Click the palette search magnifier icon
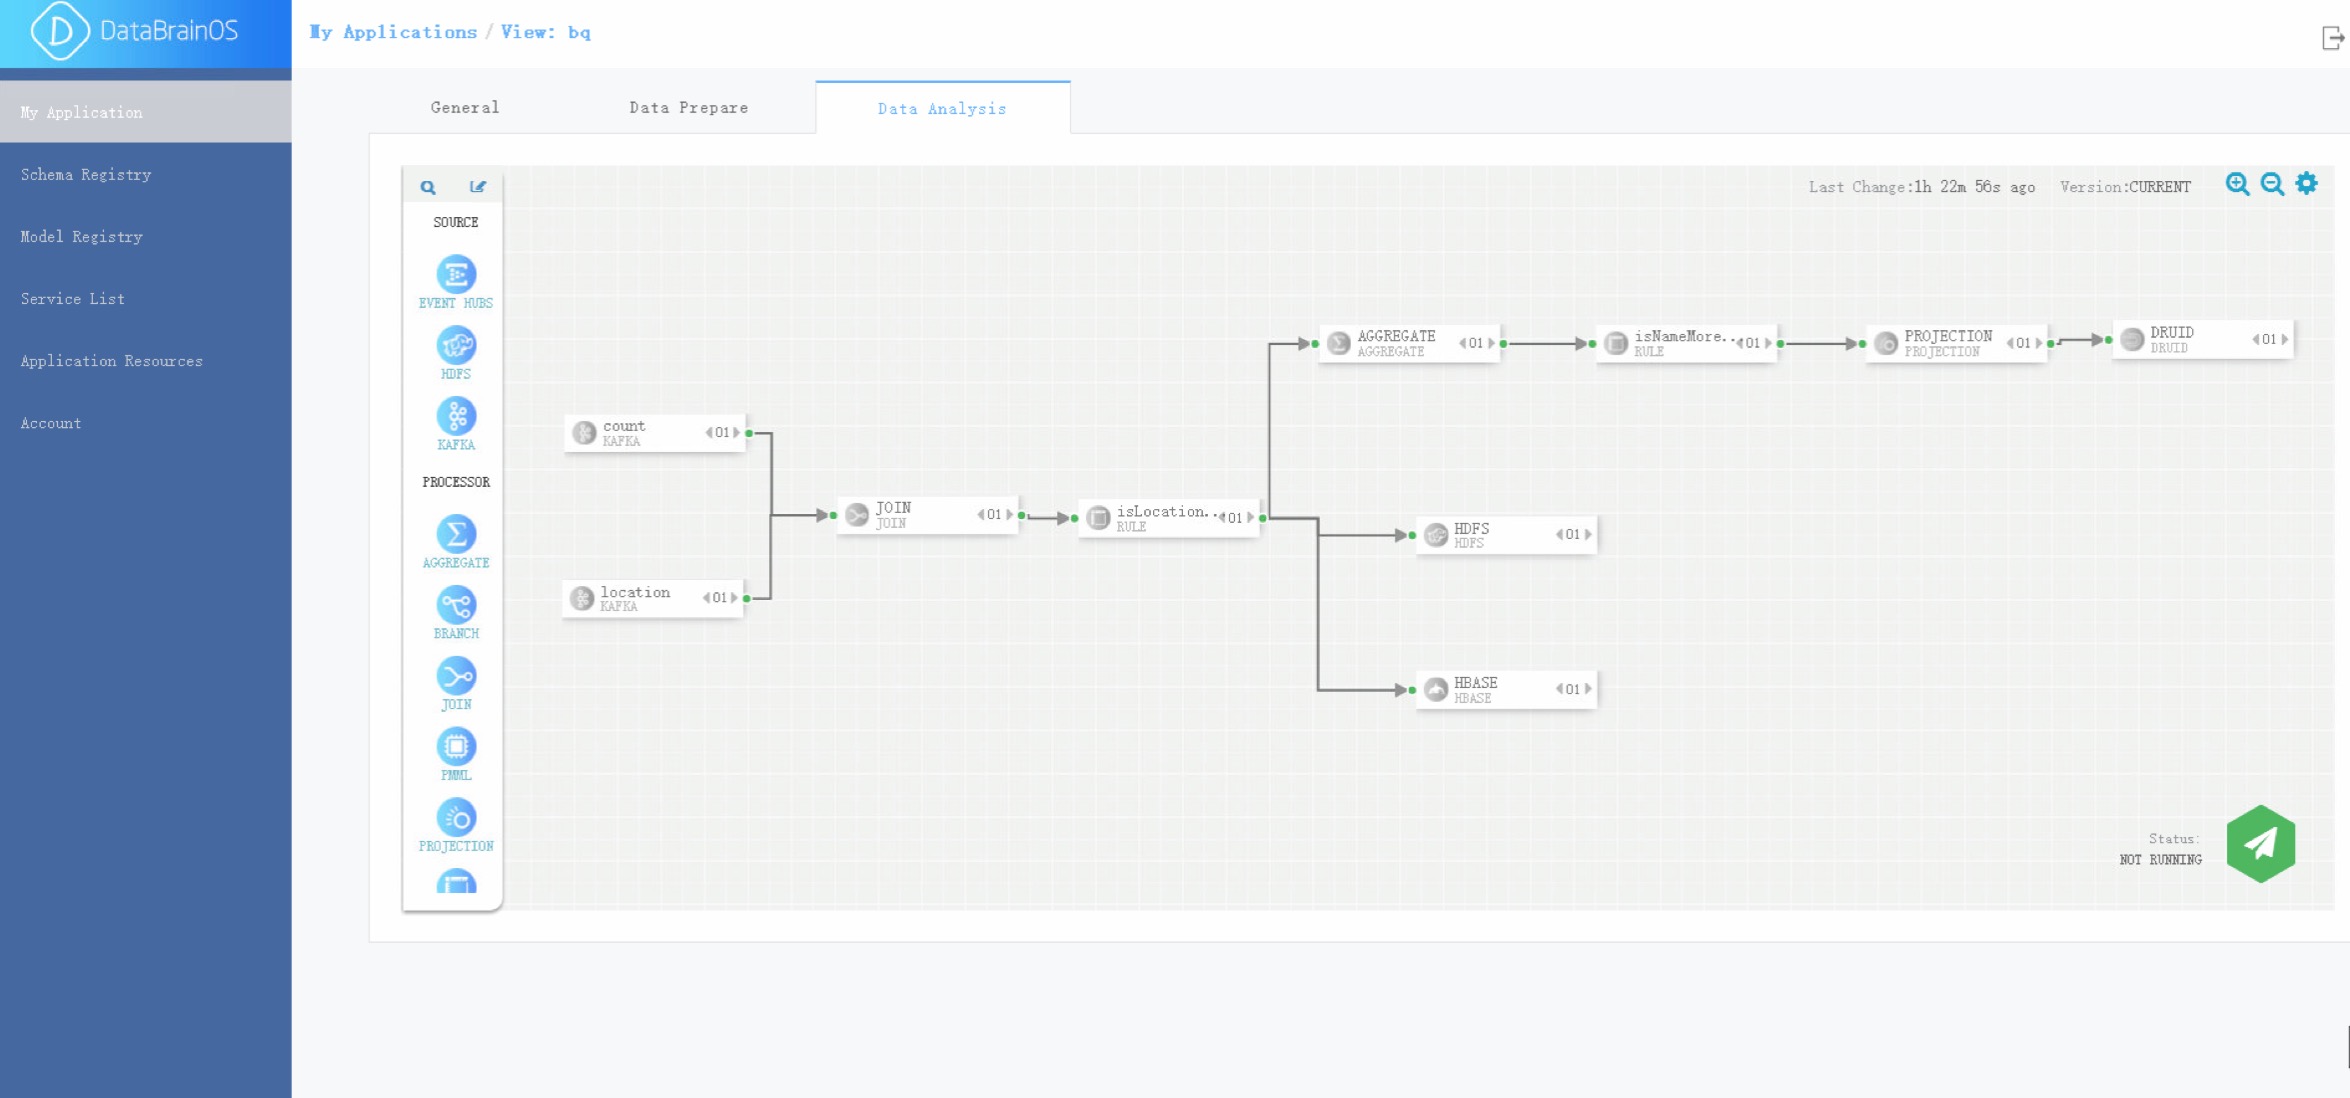 (428, 187)
